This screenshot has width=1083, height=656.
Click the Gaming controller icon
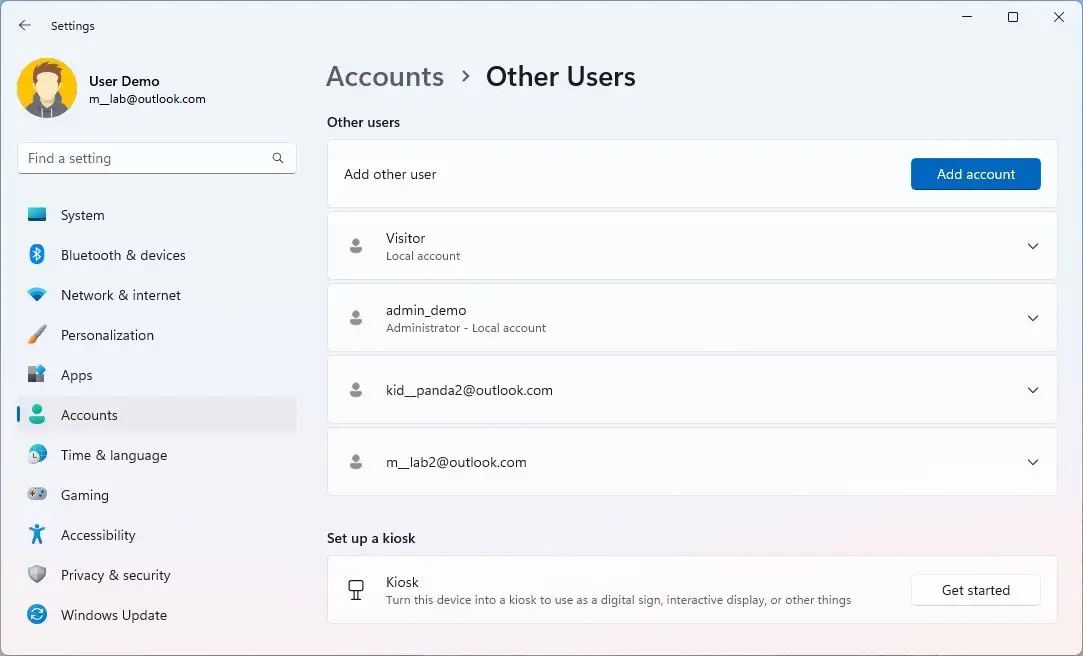[x=37, y=495]
